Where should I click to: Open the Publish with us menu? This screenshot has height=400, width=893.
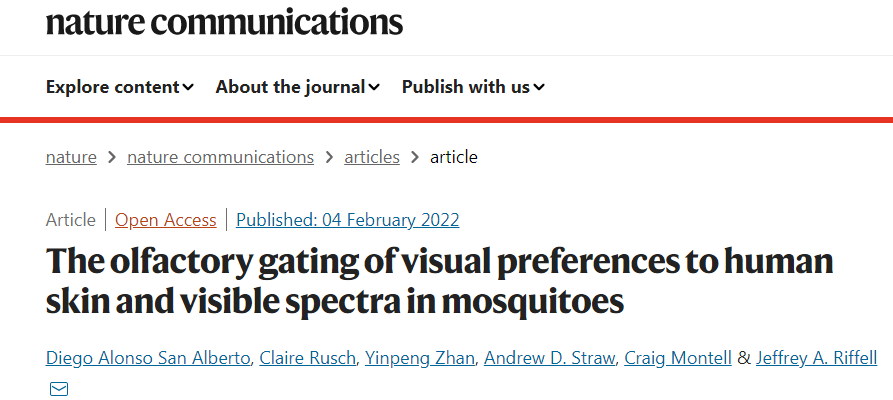pos(466,87)
